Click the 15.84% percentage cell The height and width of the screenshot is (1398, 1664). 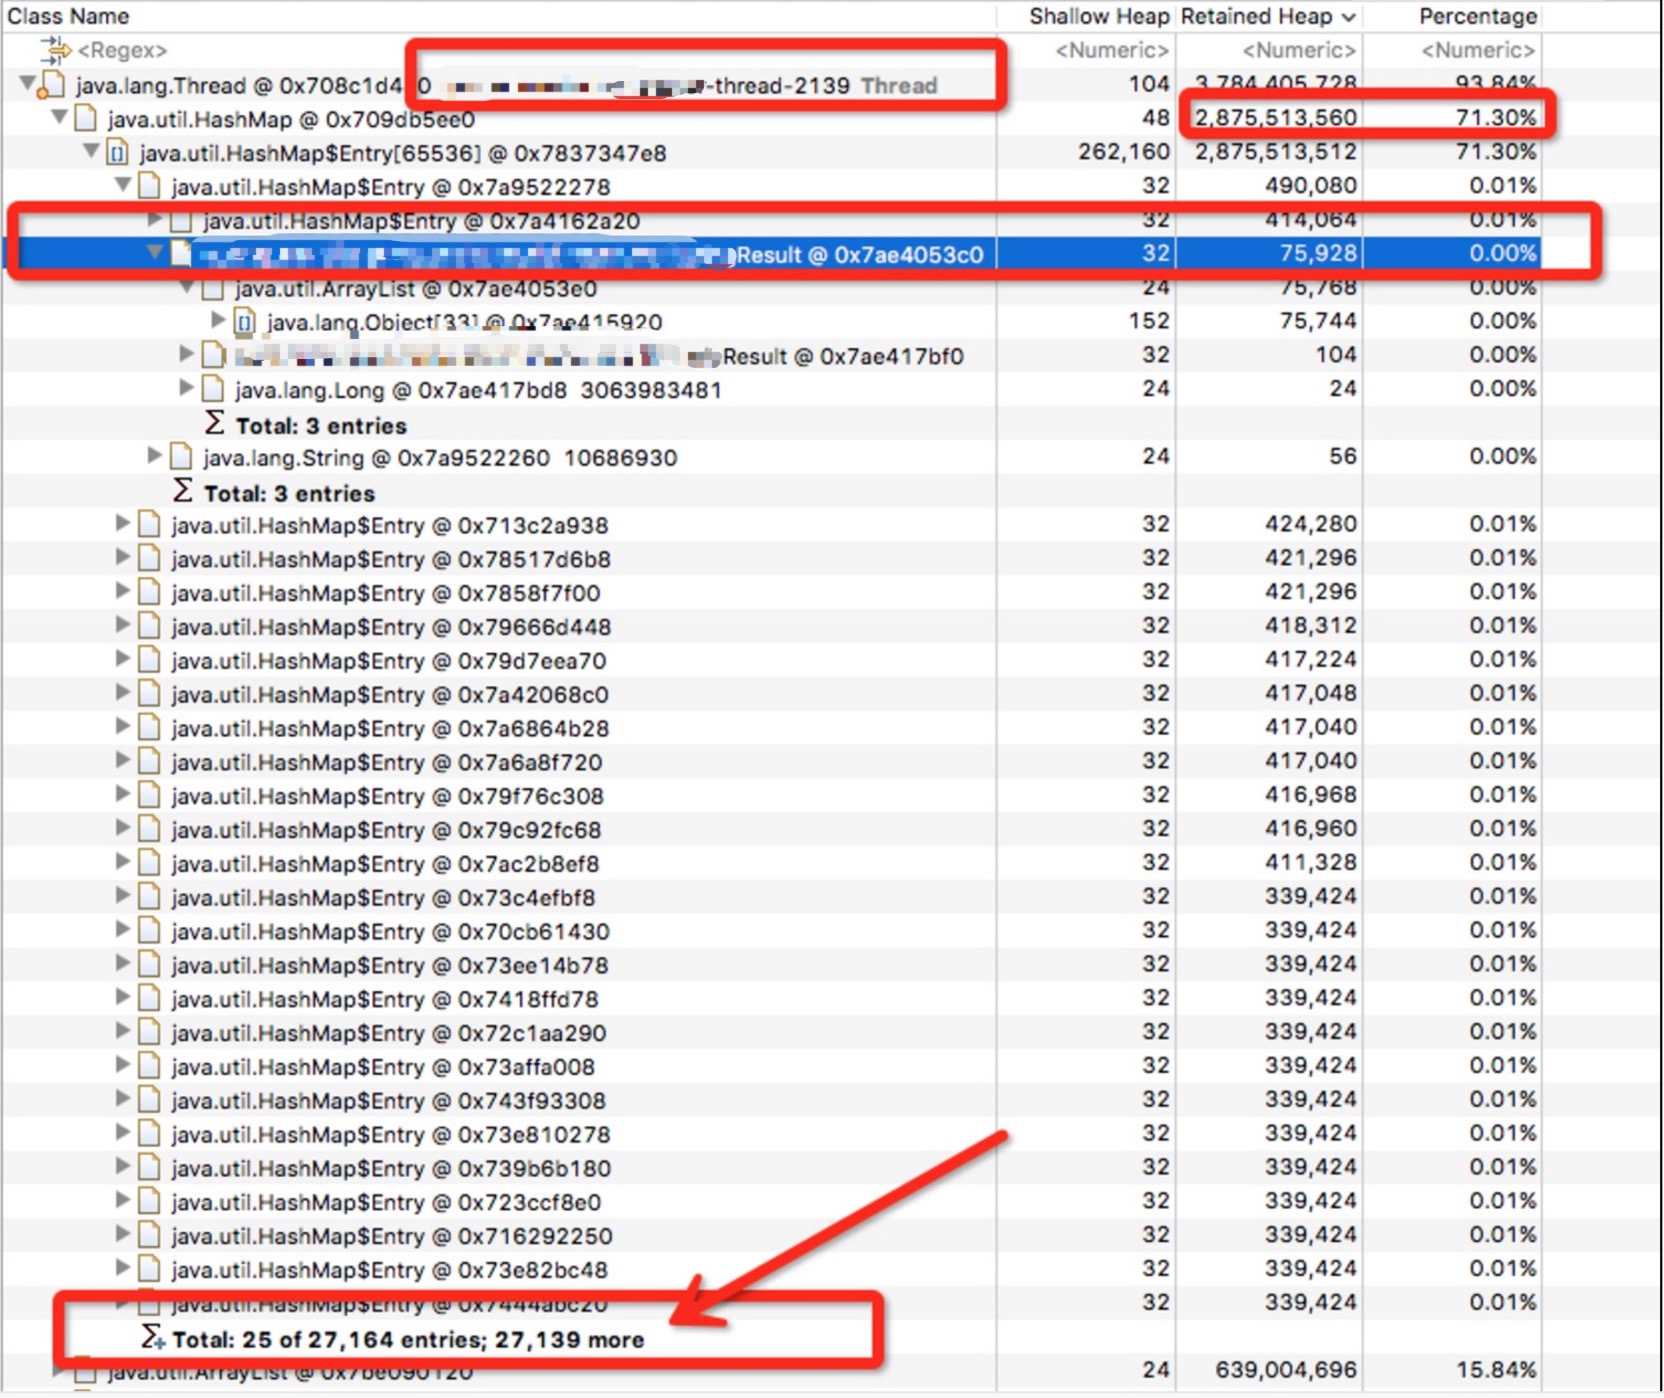tap(1496, 1370)
